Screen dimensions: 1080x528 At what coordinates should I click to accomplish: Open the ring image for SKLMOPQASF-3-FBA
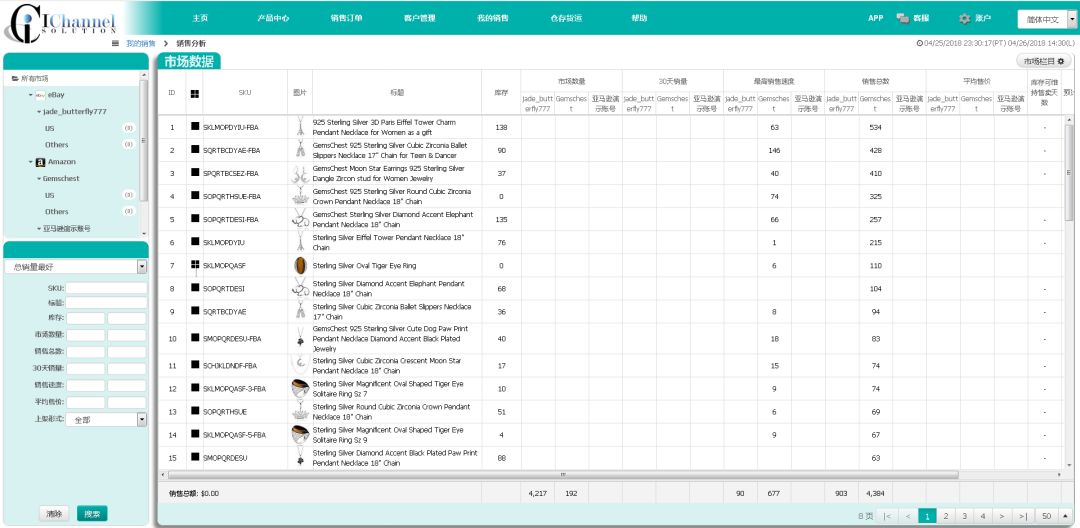pyautogui.click(x=300, y=388)
